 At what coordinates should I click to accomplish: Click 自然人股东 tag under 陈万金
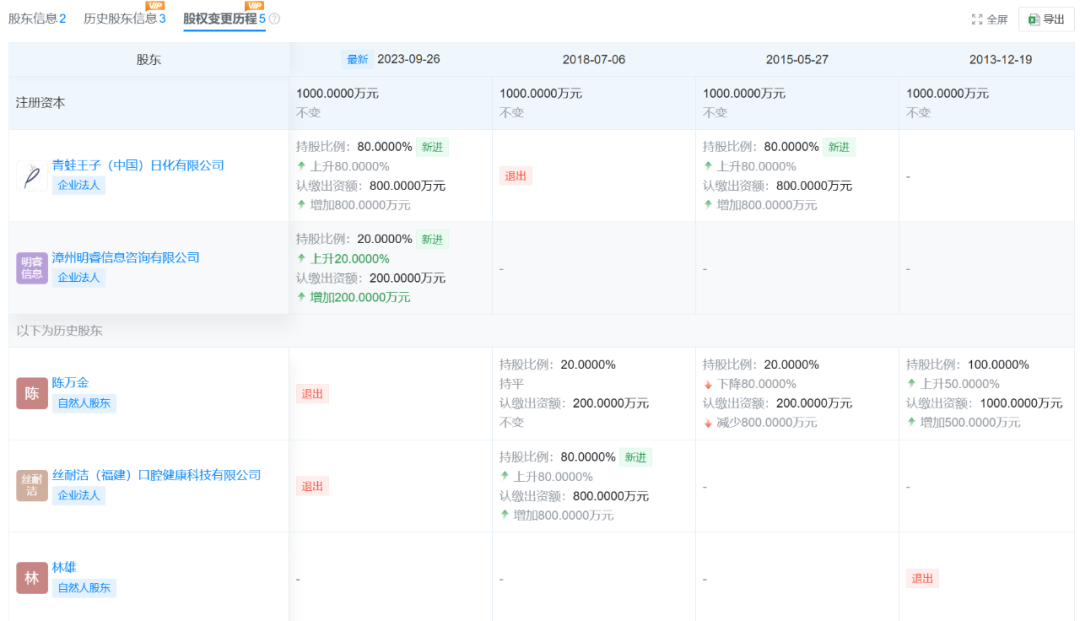click(x=84, y=403)
